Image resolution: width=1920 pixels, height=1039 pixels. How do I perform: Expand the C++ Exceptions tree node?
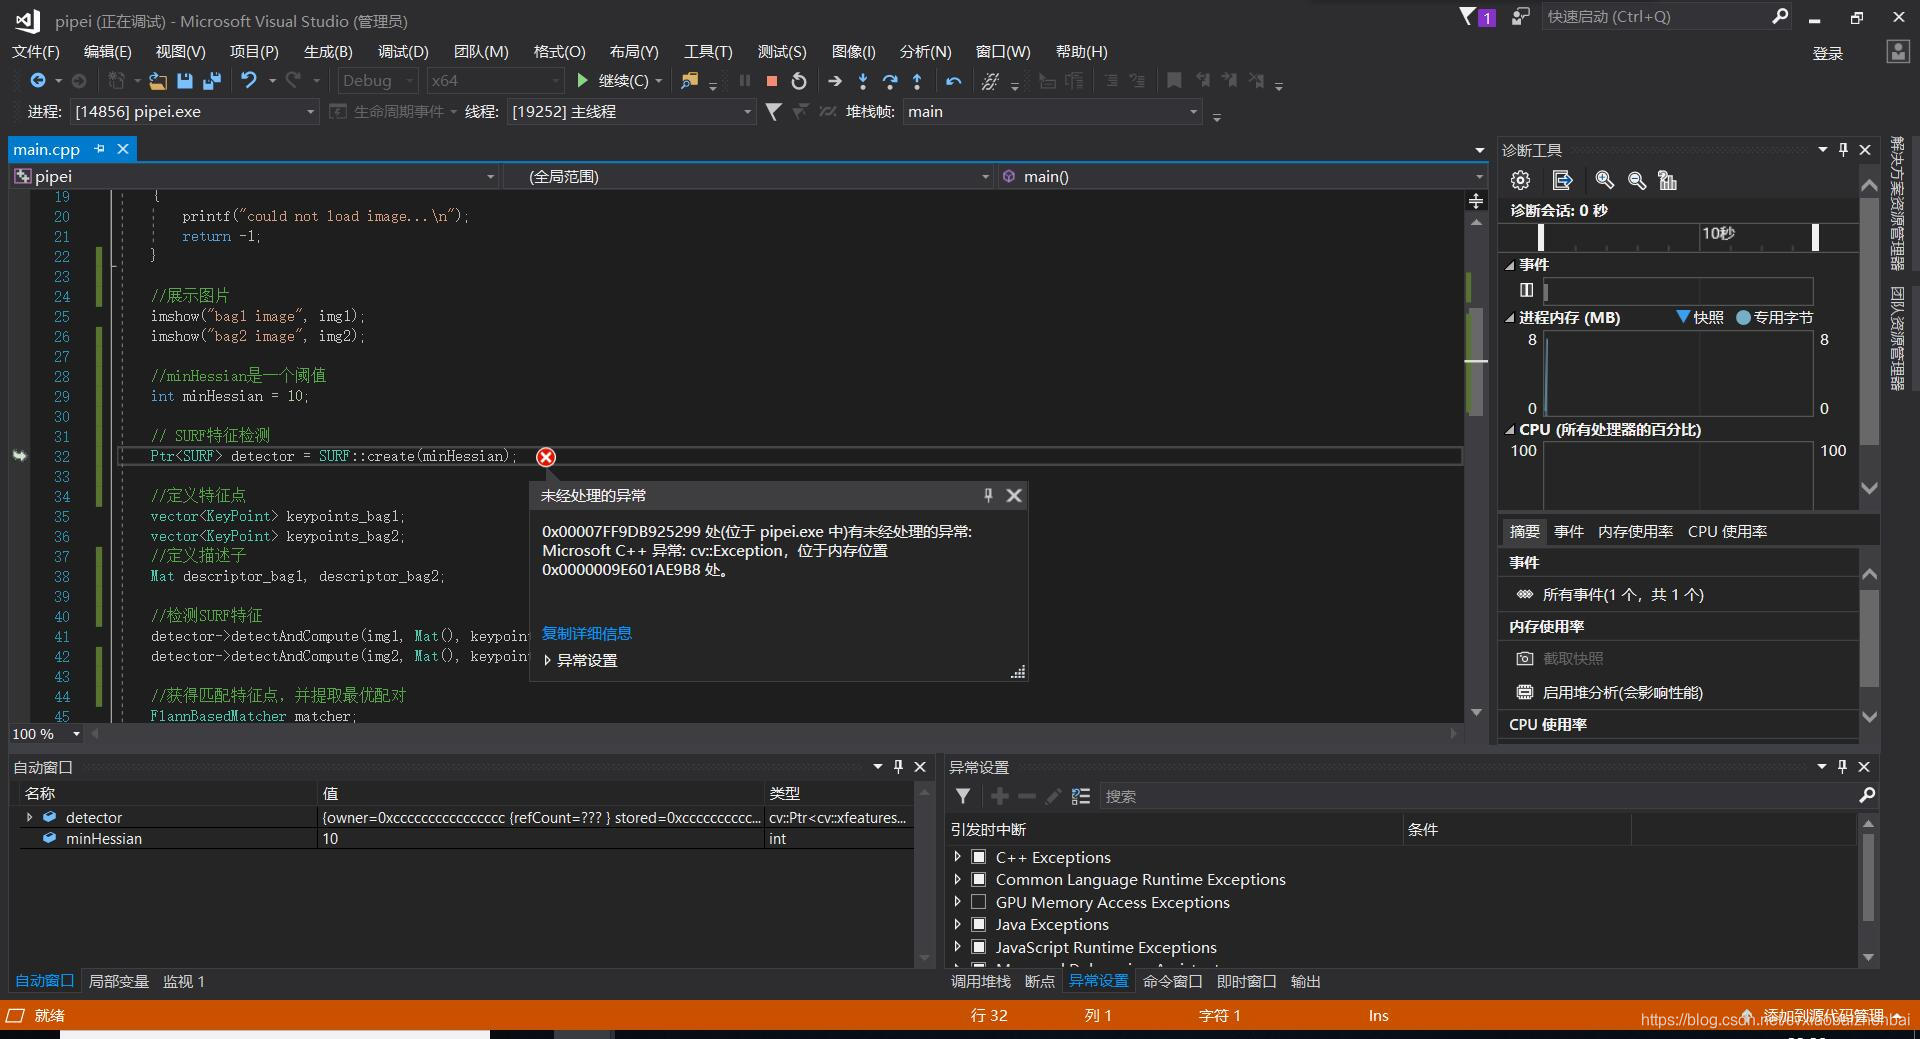point(957,857)
